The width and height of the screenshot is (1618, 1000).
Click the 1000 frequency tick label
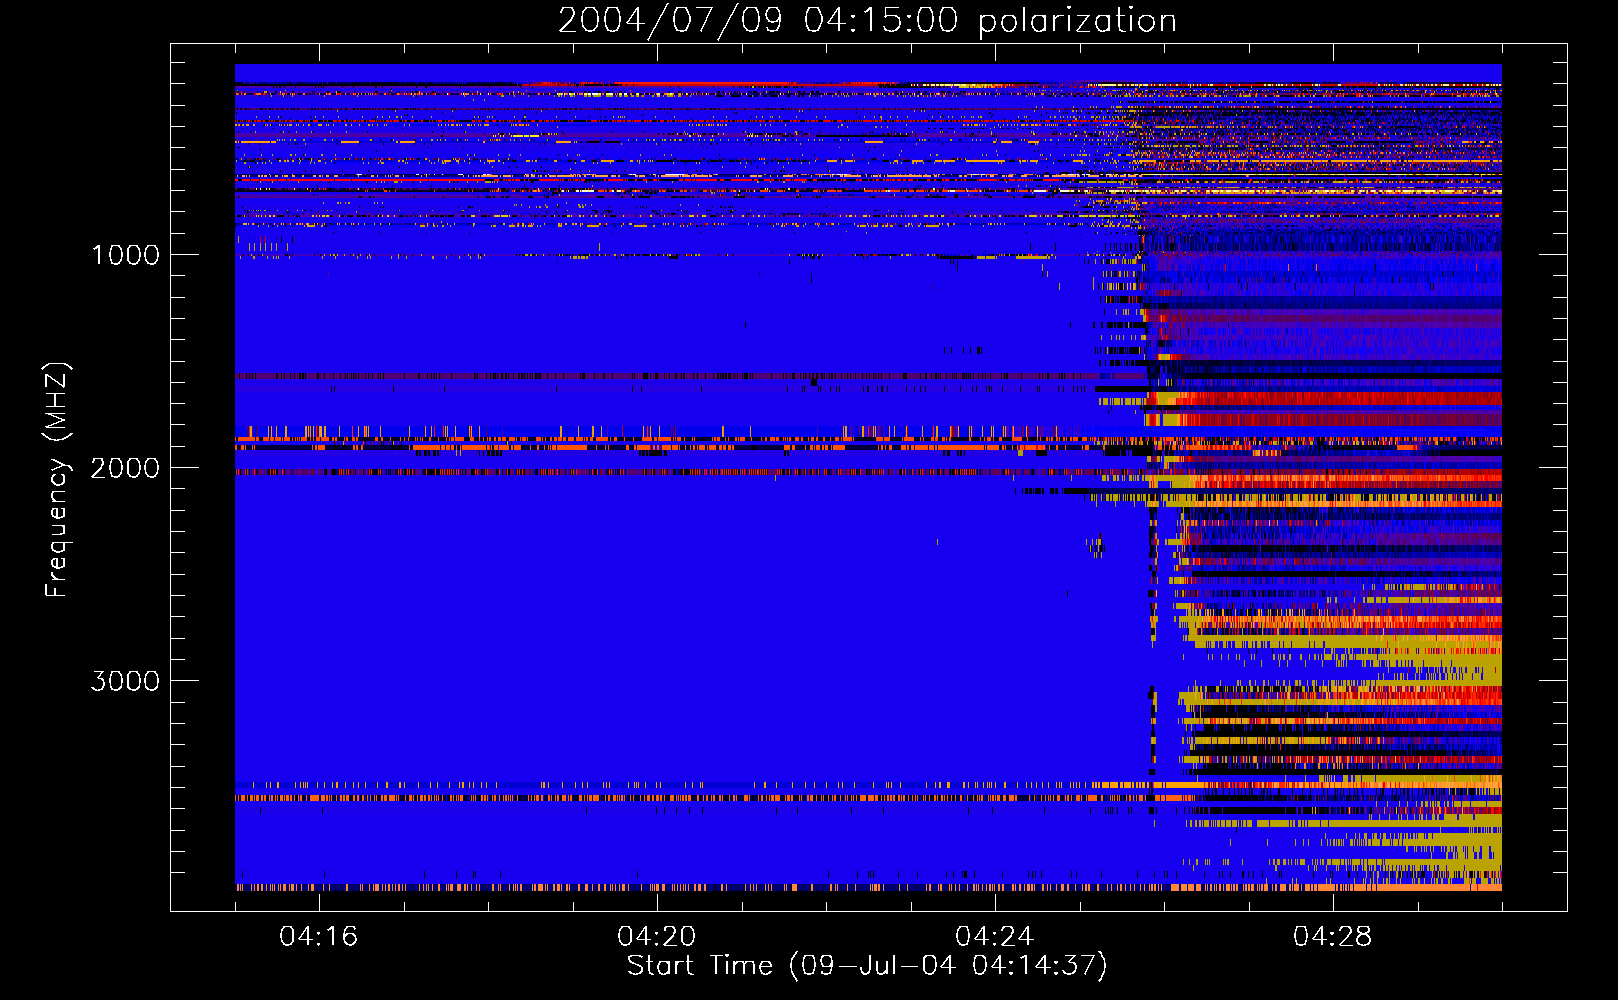[125, 255]
